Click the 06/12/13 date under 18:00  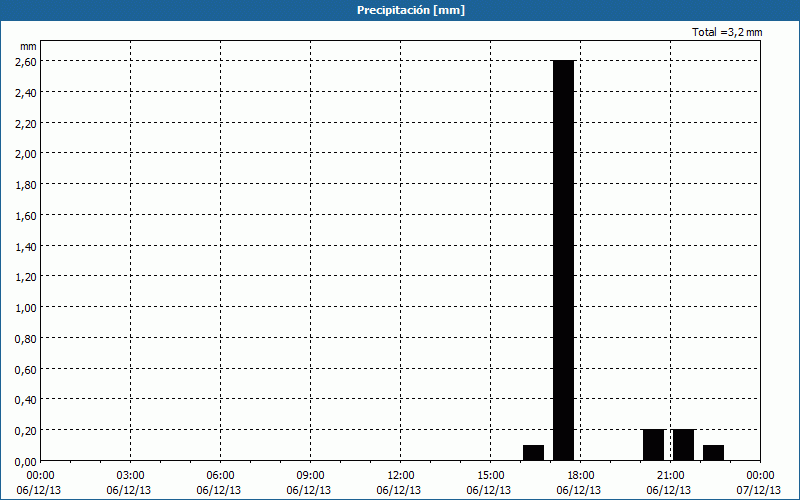point(579,490)
